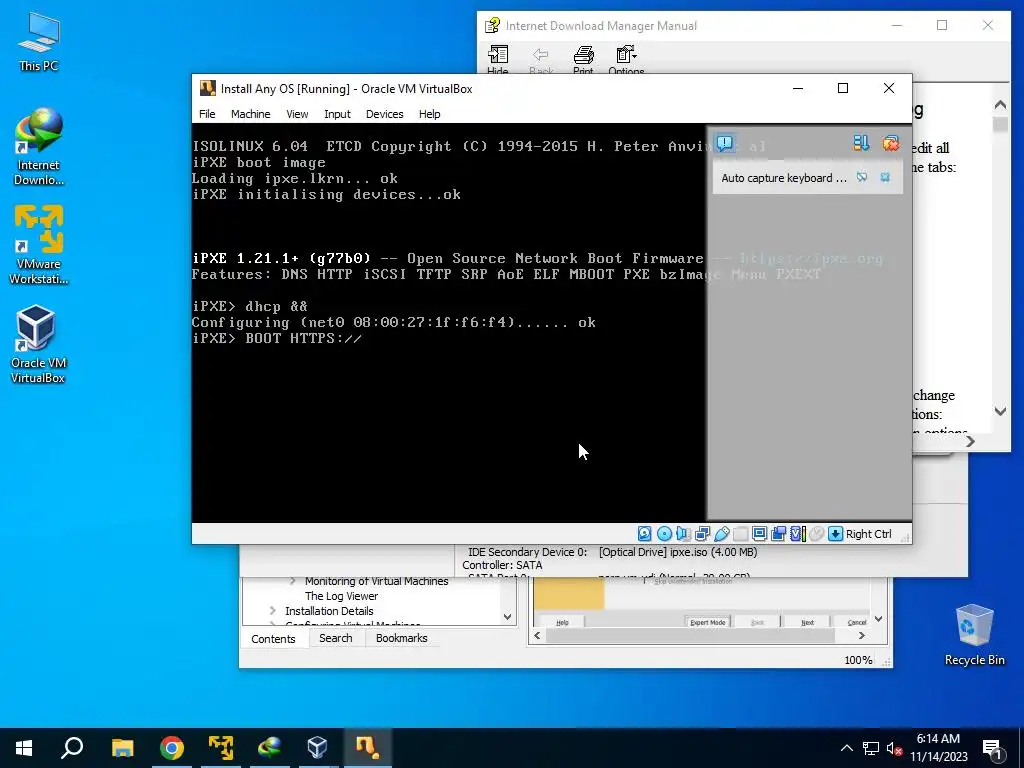Click the keyboard capture arrow icon
Image resolution: width=1024 pixels, height=768 pixels.
click(835, 534)
